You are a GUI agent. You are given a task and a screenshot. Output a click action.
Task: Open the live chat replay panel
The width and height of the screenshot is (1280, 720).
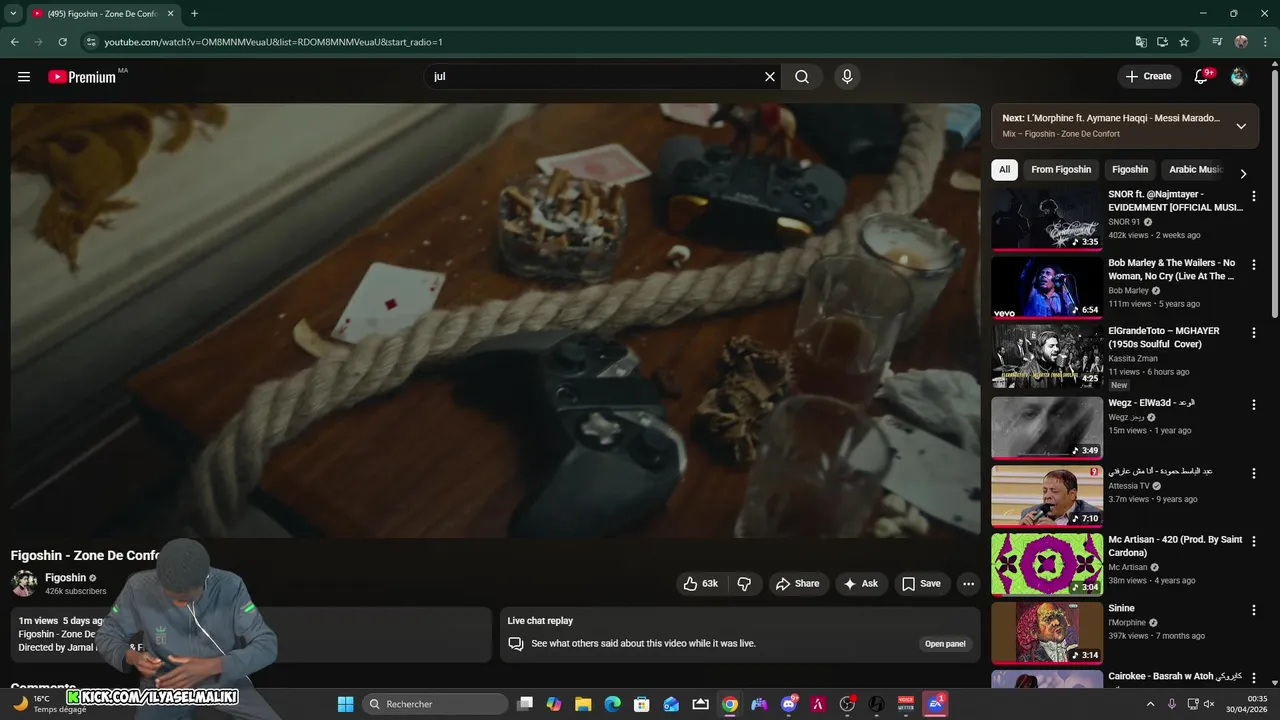[945, 644]
